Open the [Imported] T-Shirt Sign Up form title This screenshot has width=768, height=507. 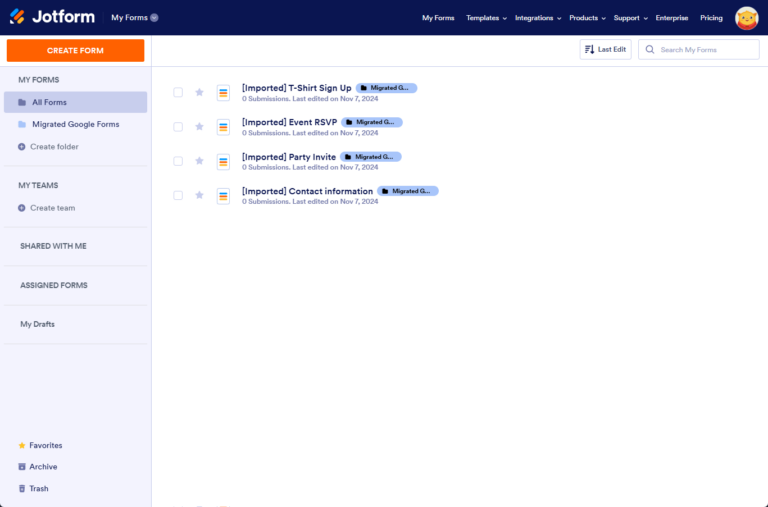coord(296,88)
